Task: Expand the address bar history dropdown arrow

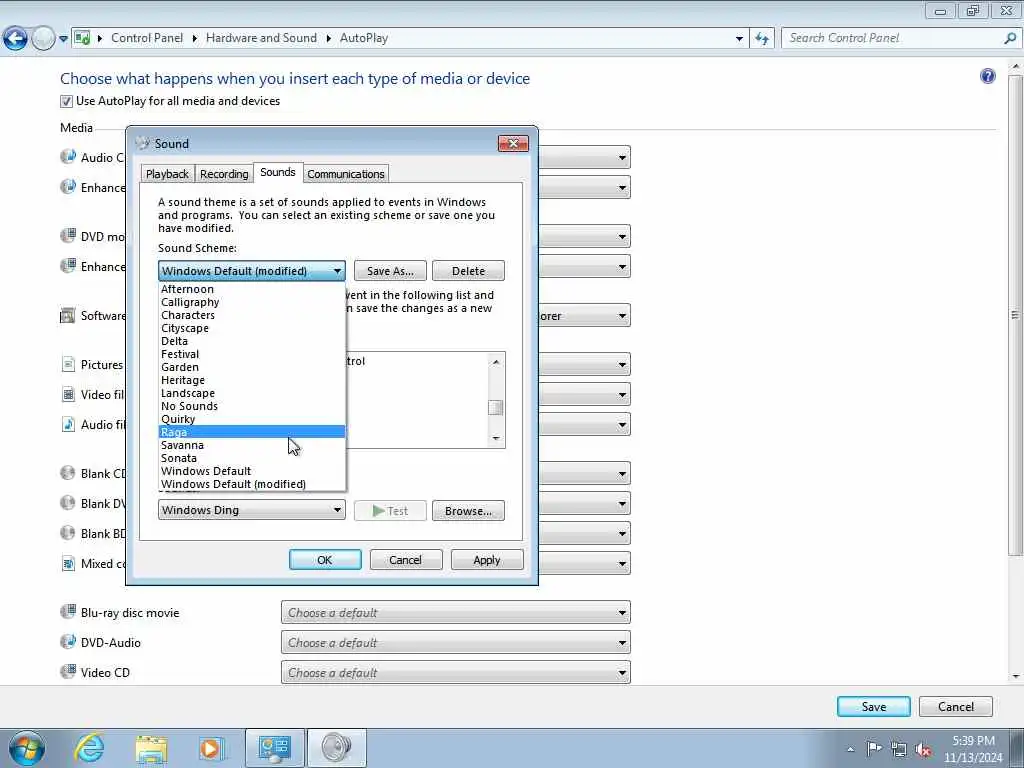Action: pyautogui.click(x=739, y=39)
